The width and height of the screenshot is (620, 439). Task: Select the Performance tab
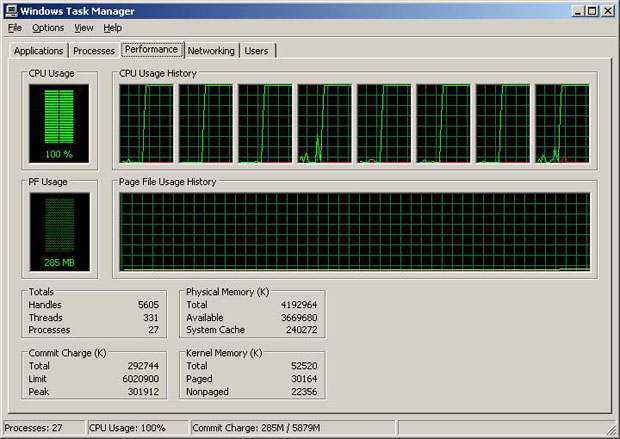[x=151, y=49]
